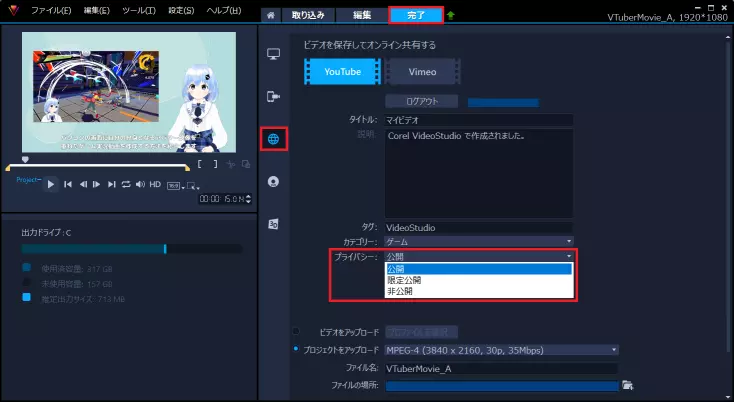Play the project preview
Image resolution: width=734 pixels, height=402 pixels.
[x=51, y=184]
